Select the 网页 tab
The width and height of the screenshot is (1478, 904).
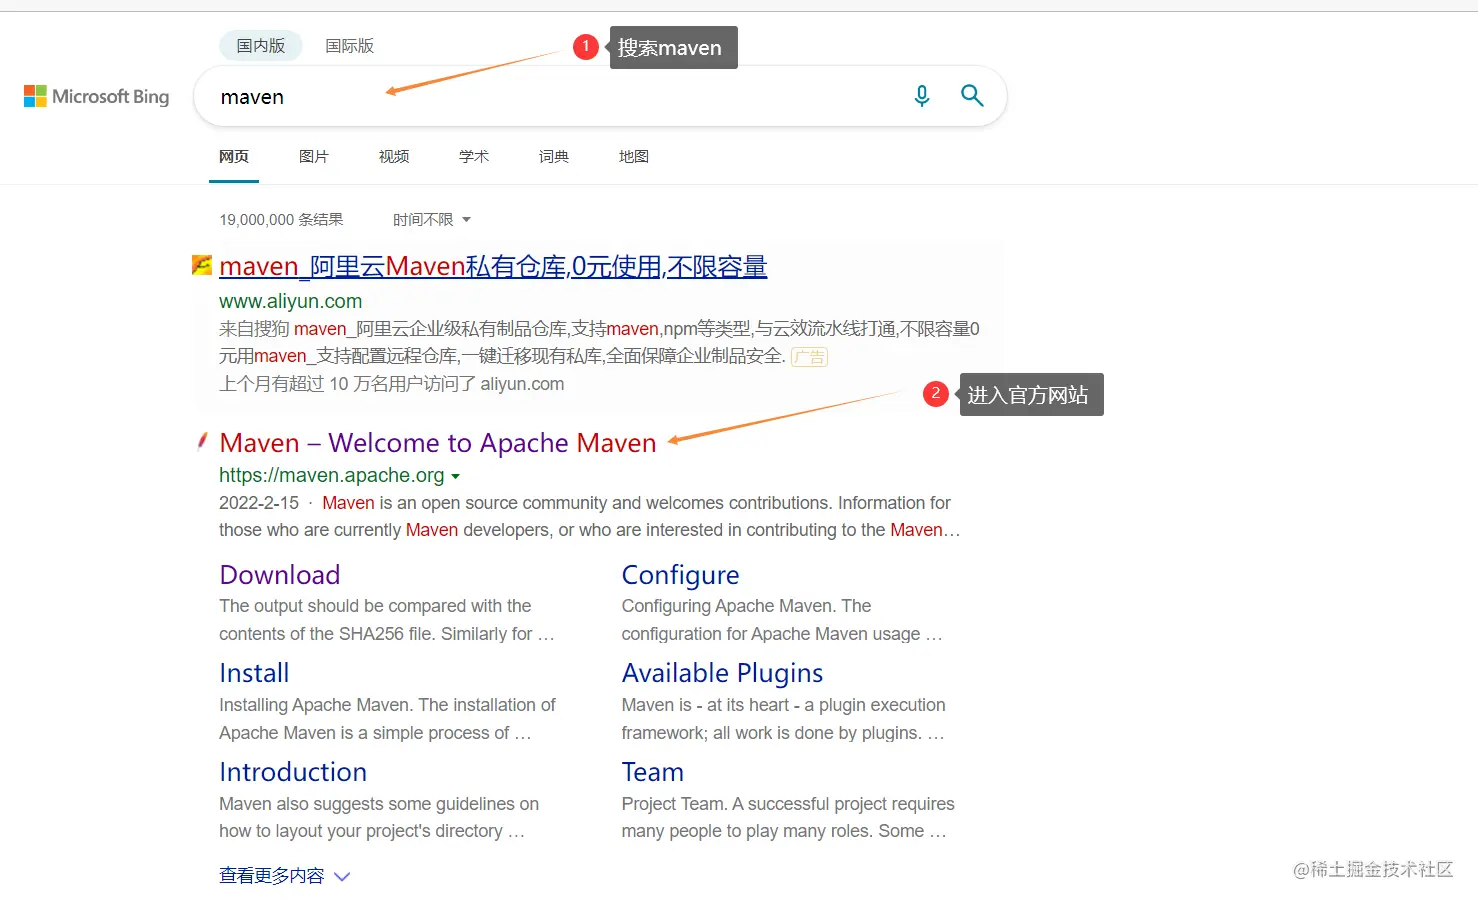tap(234, 157)
